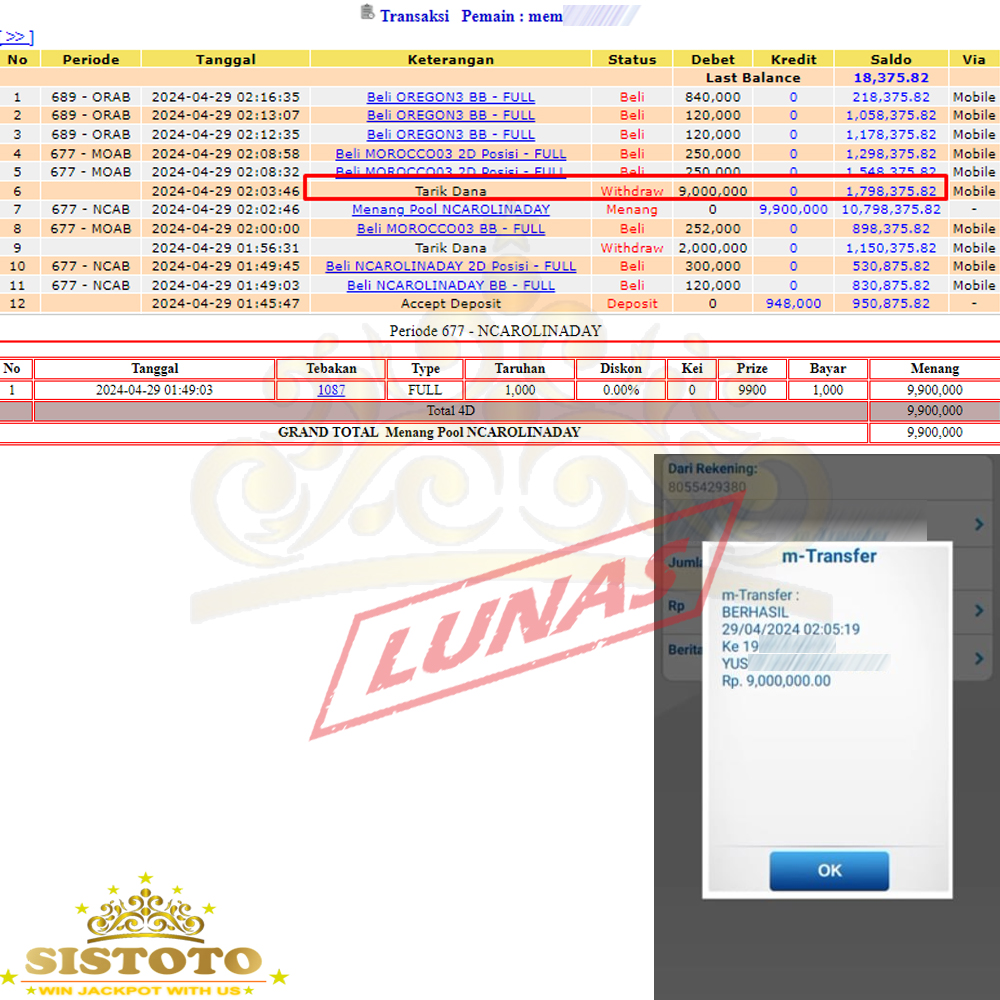This screenshot has height=1000, width=1000.
Task: Click the Saldo column header
Action: [x=890, y=60]
